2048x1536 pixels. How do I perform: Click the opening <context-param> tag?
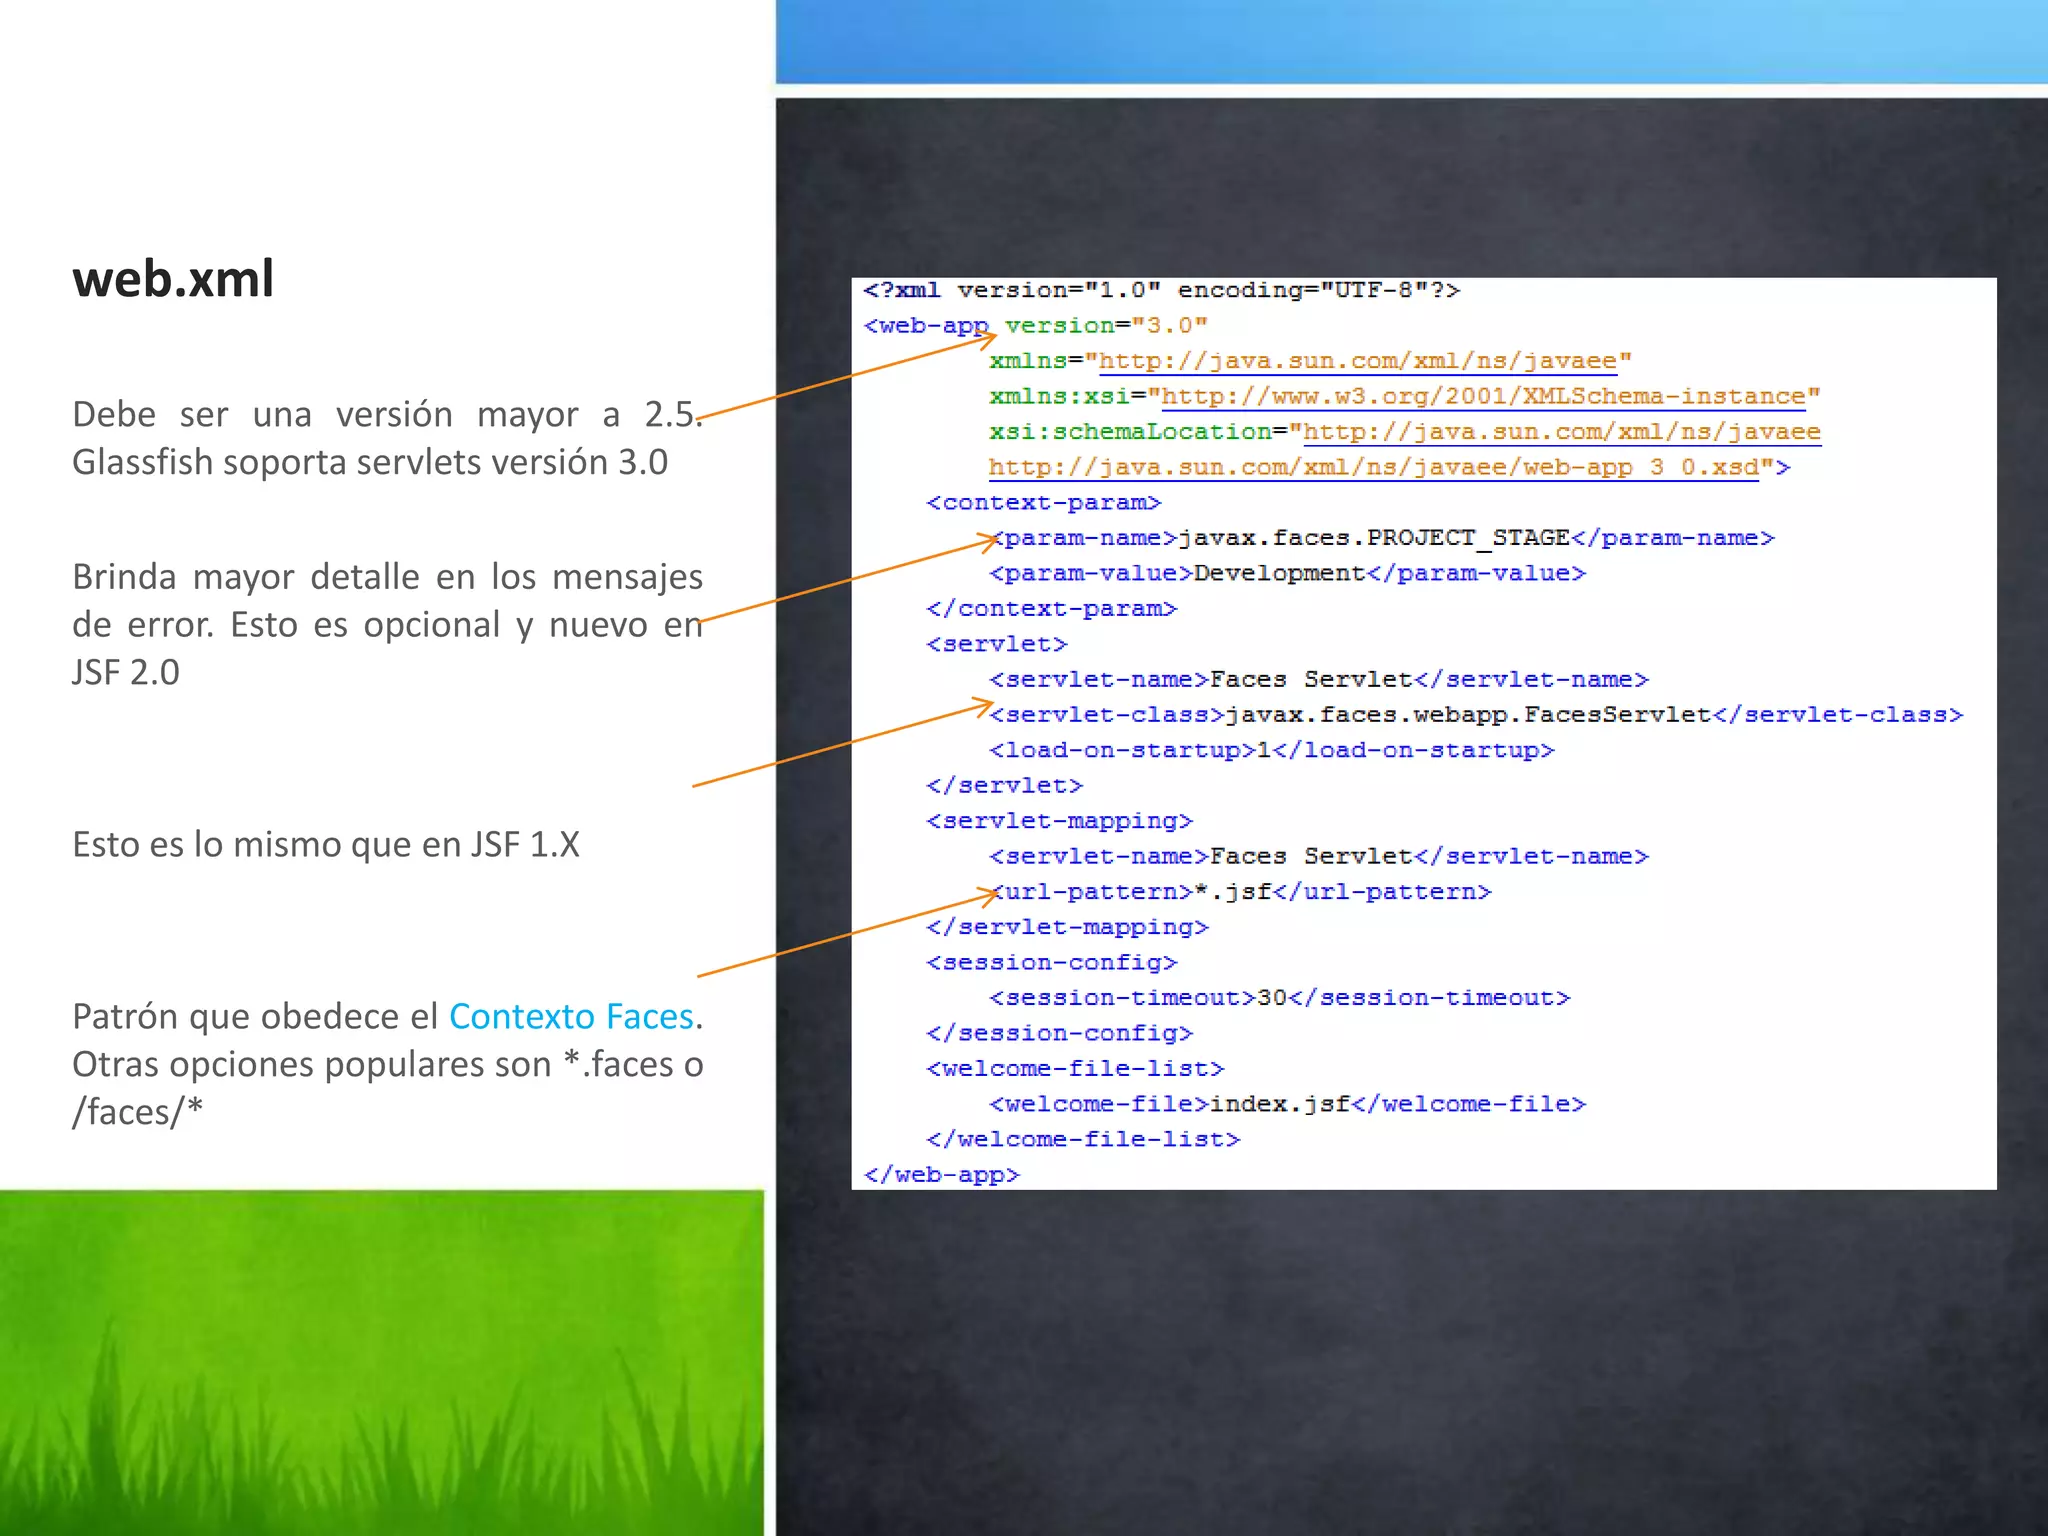(1044, 502)
